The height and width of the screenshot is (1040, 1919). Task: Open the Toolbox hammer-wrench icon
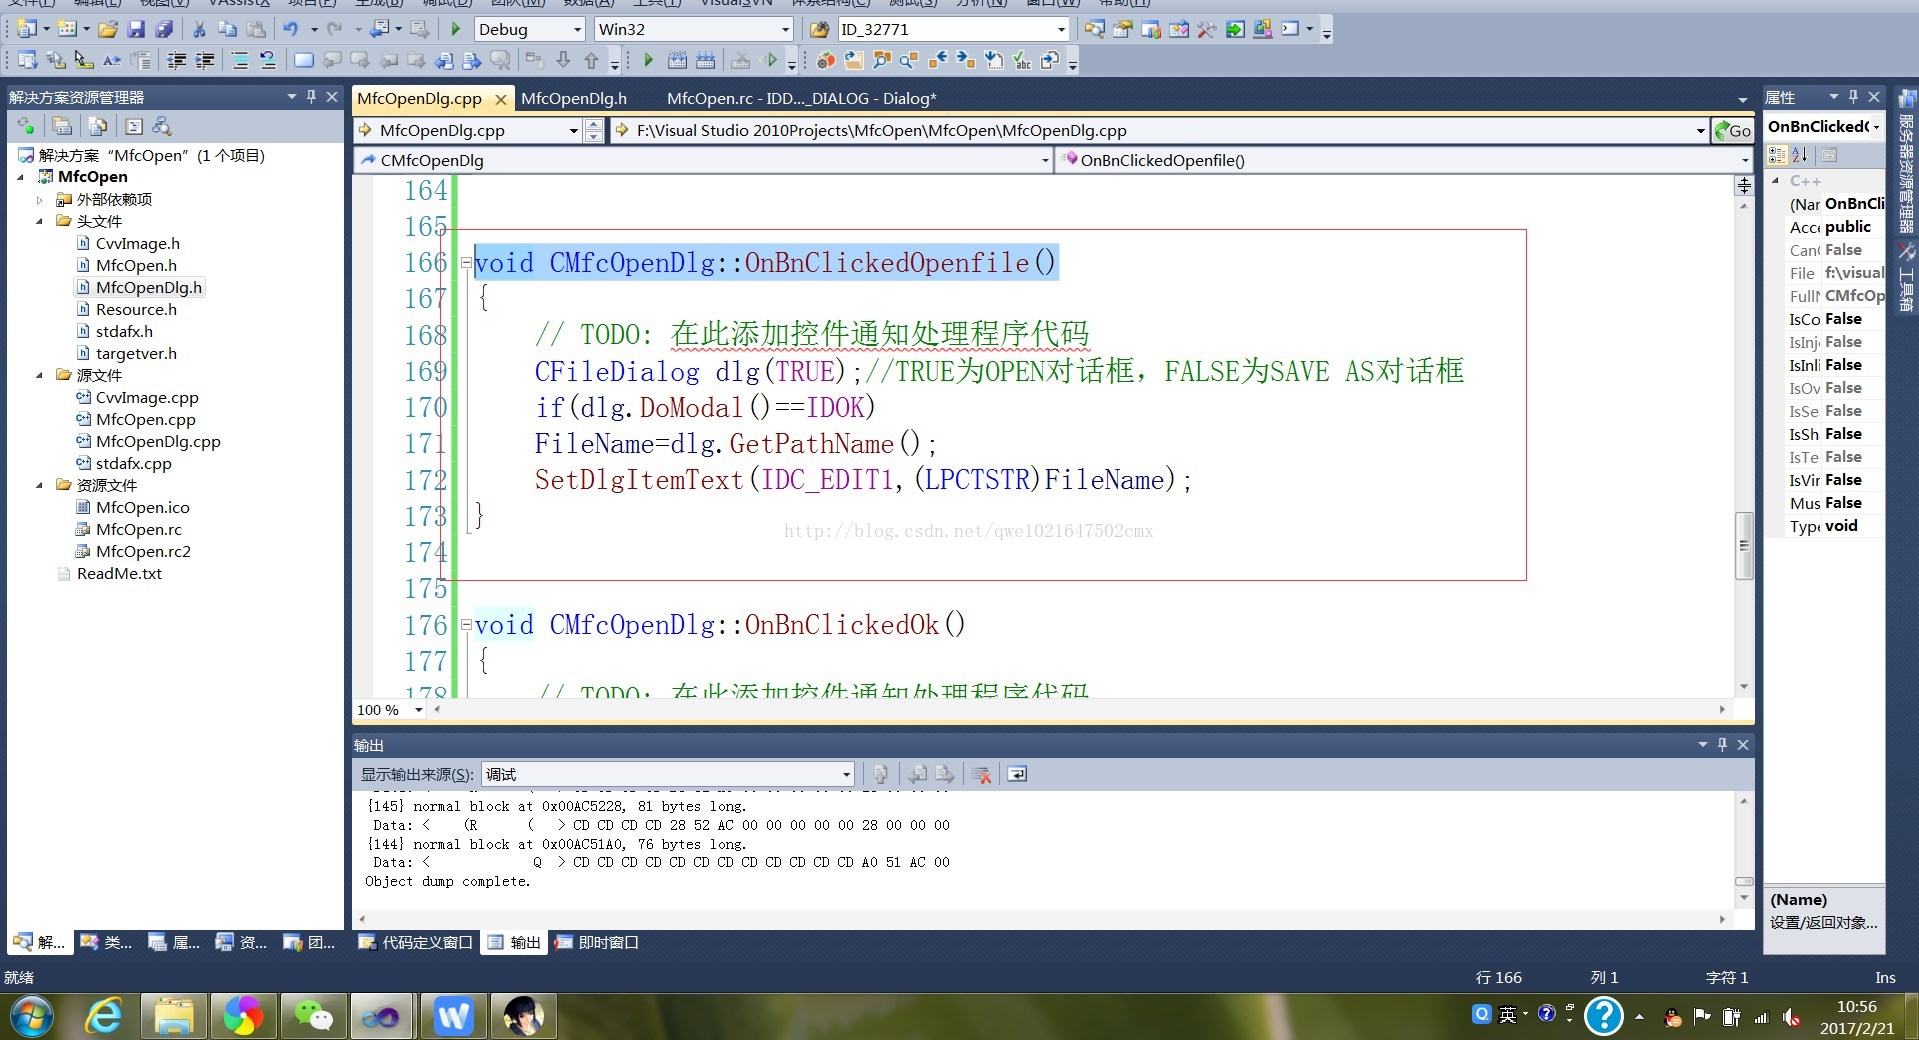coord(1207,29)
